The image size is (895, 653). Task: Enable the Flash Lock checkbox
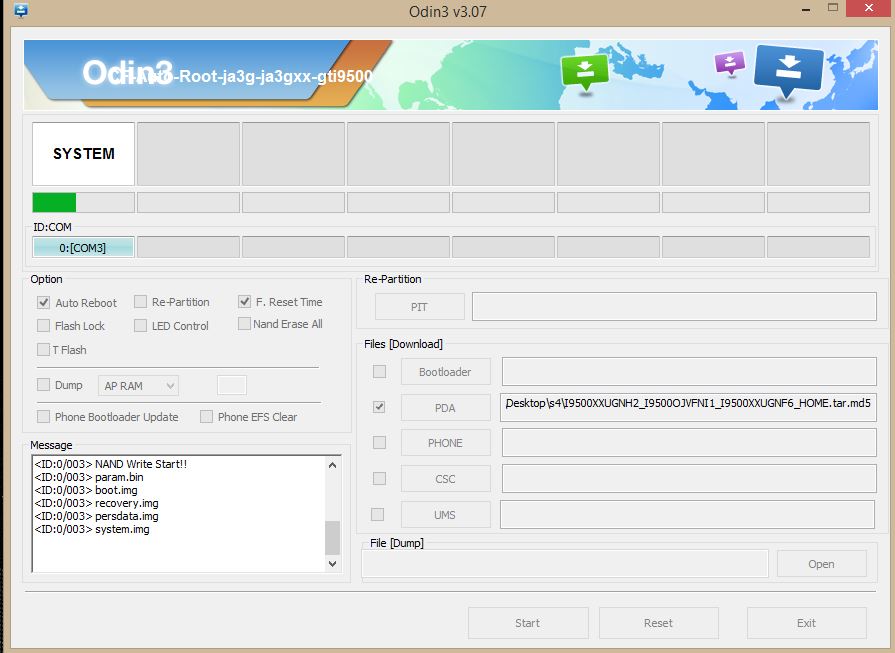43,325
